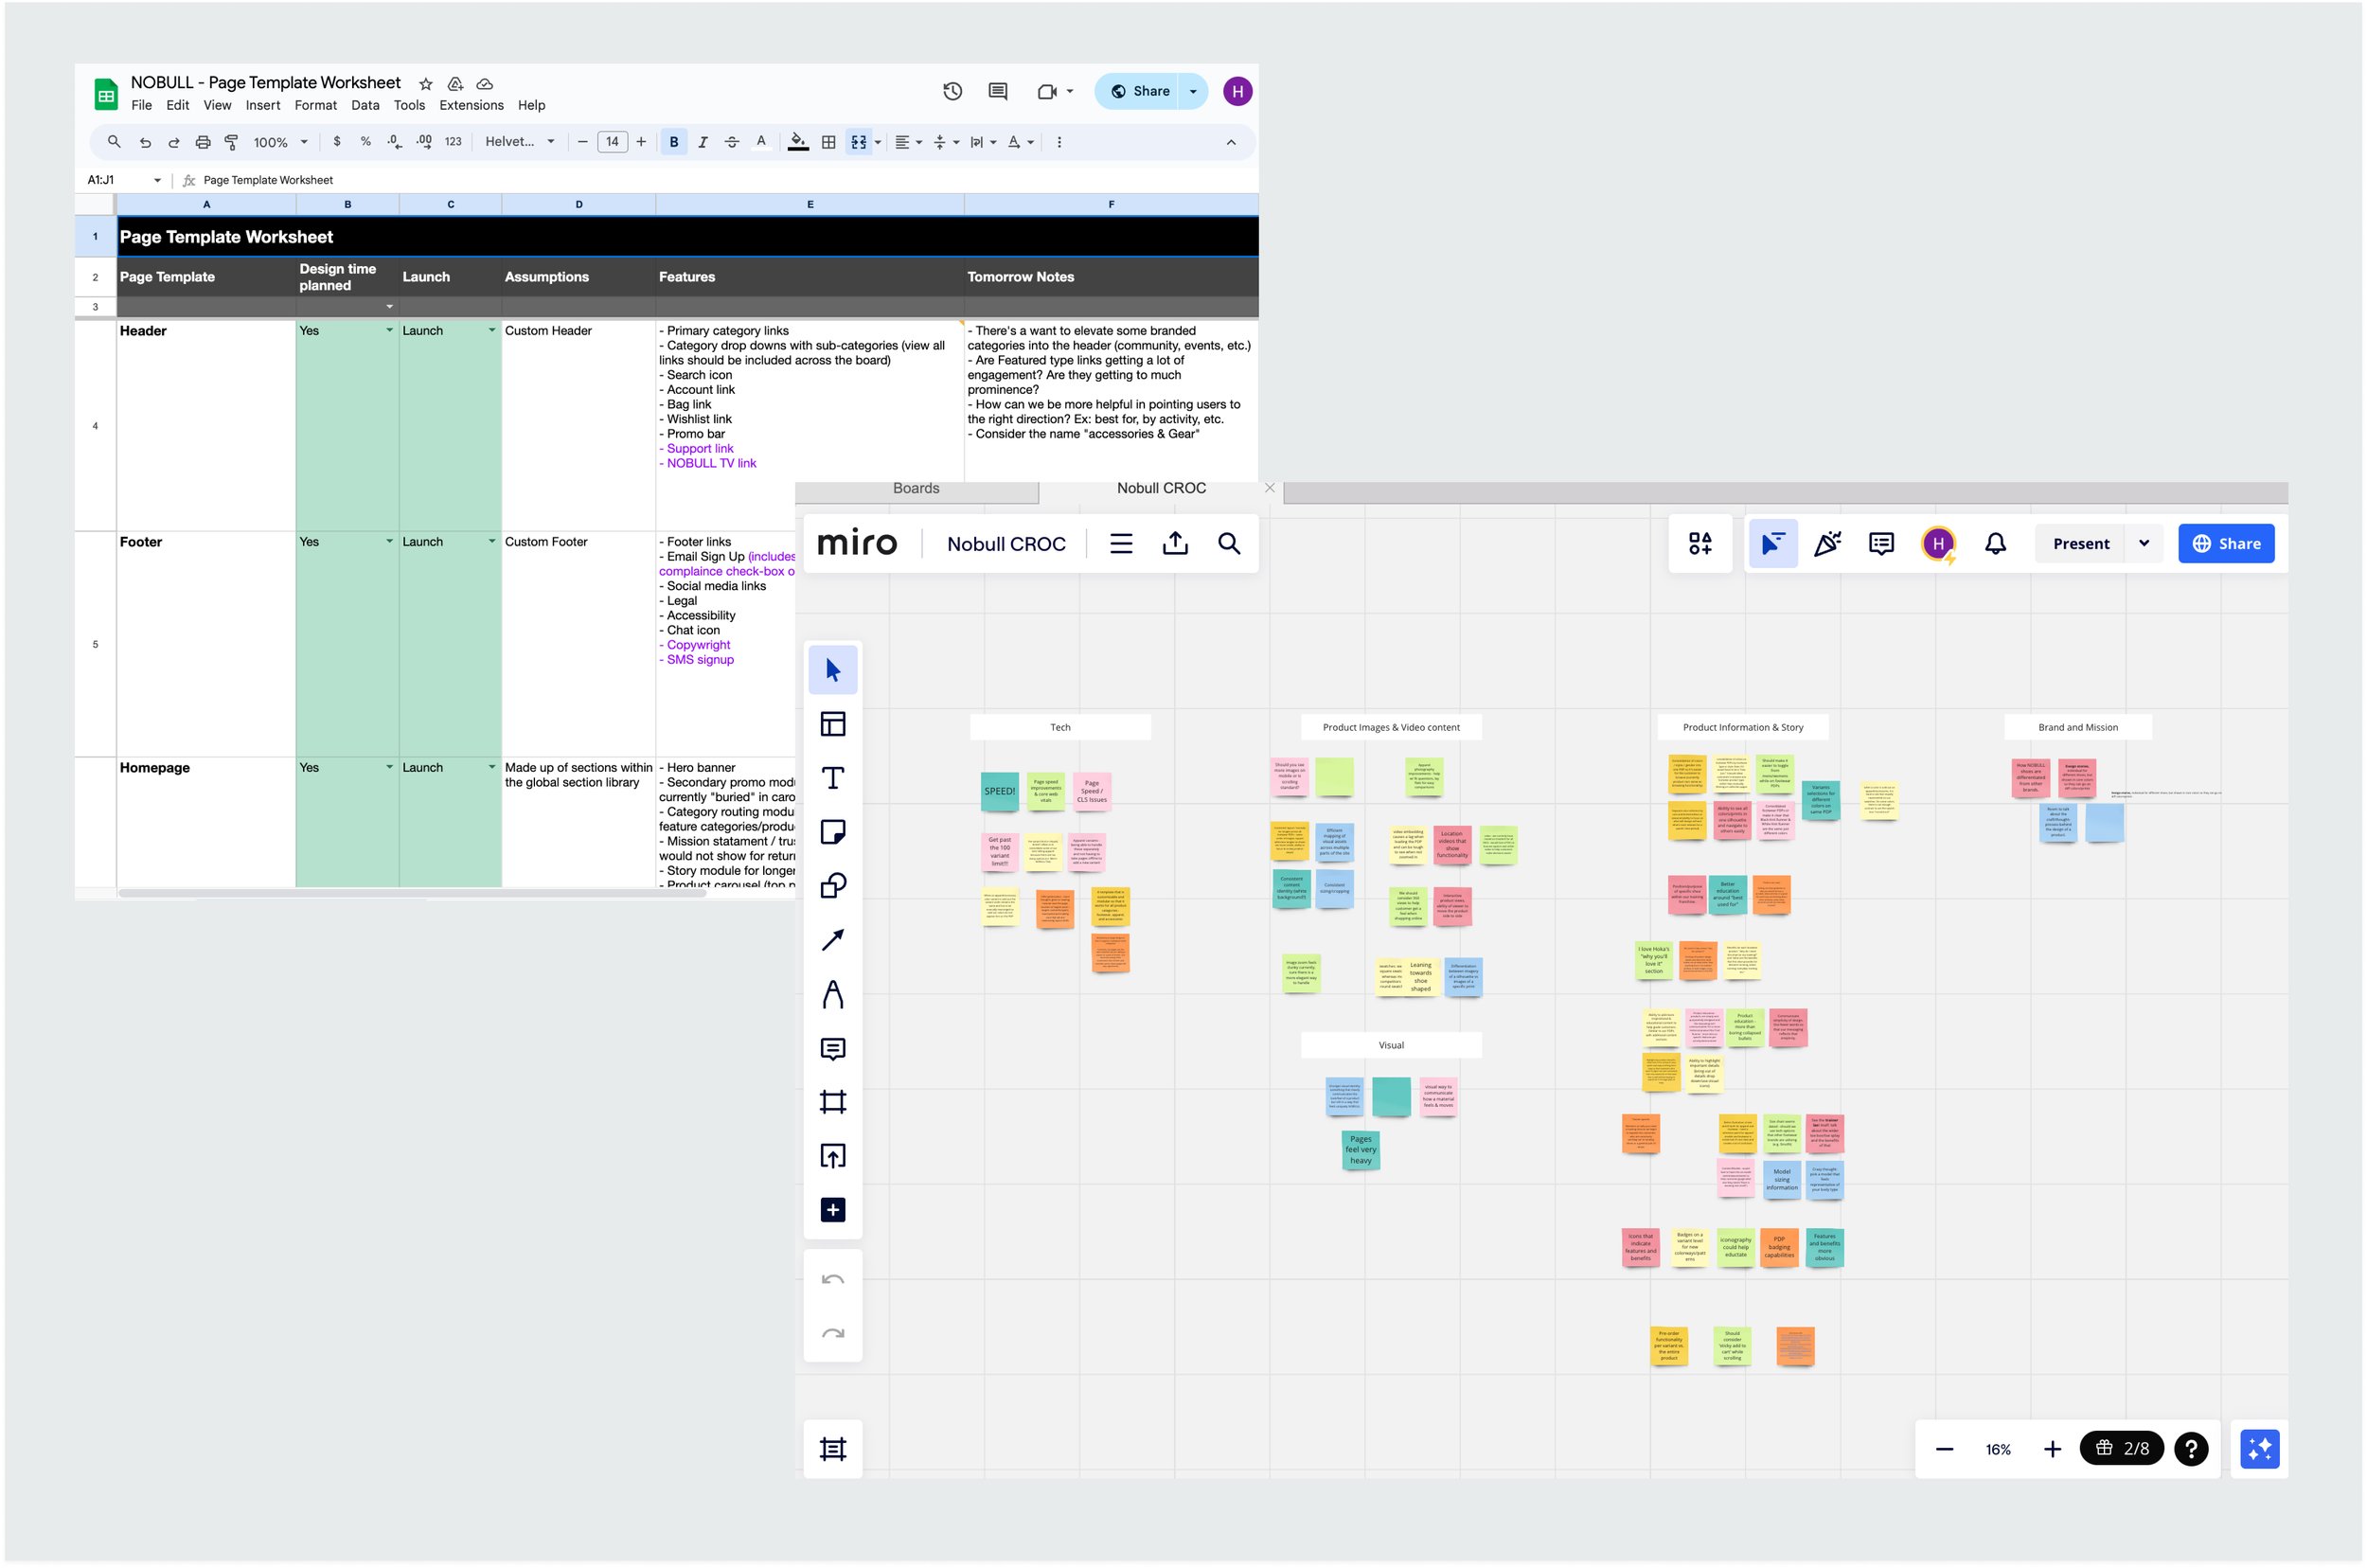This screenshot has width=2367, height=1568.
Task: Click the print icon in Sheets toolbar
Action: tap(203, 142)
